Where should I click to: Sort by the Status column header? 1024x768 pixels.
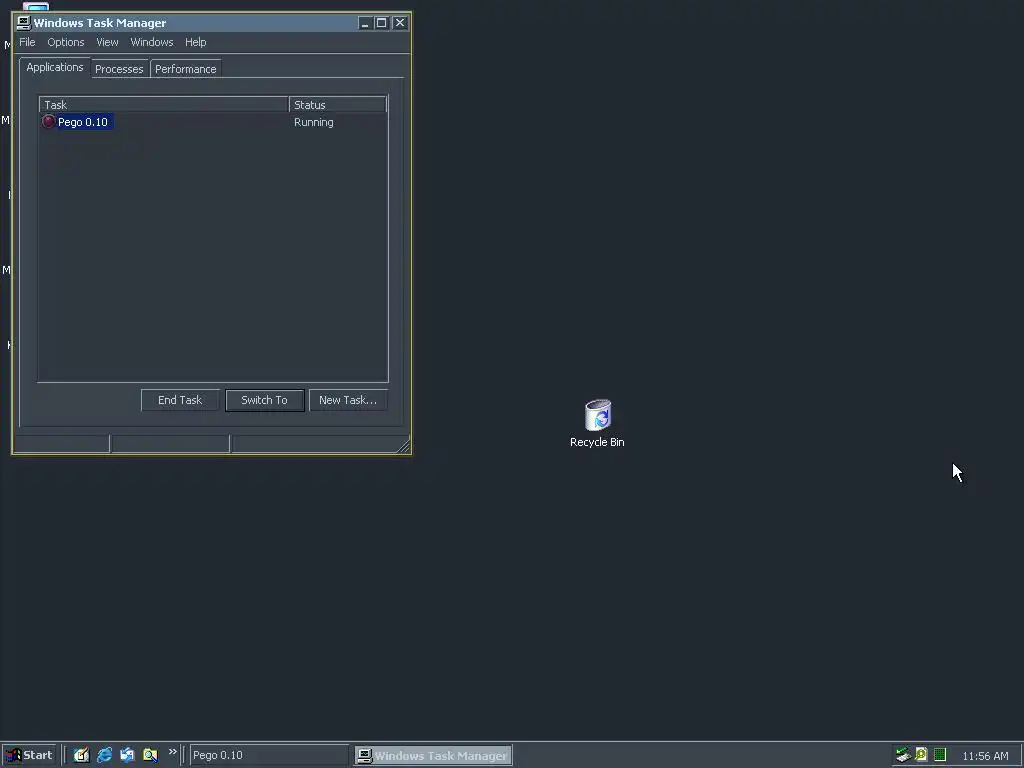pos(338,104)
